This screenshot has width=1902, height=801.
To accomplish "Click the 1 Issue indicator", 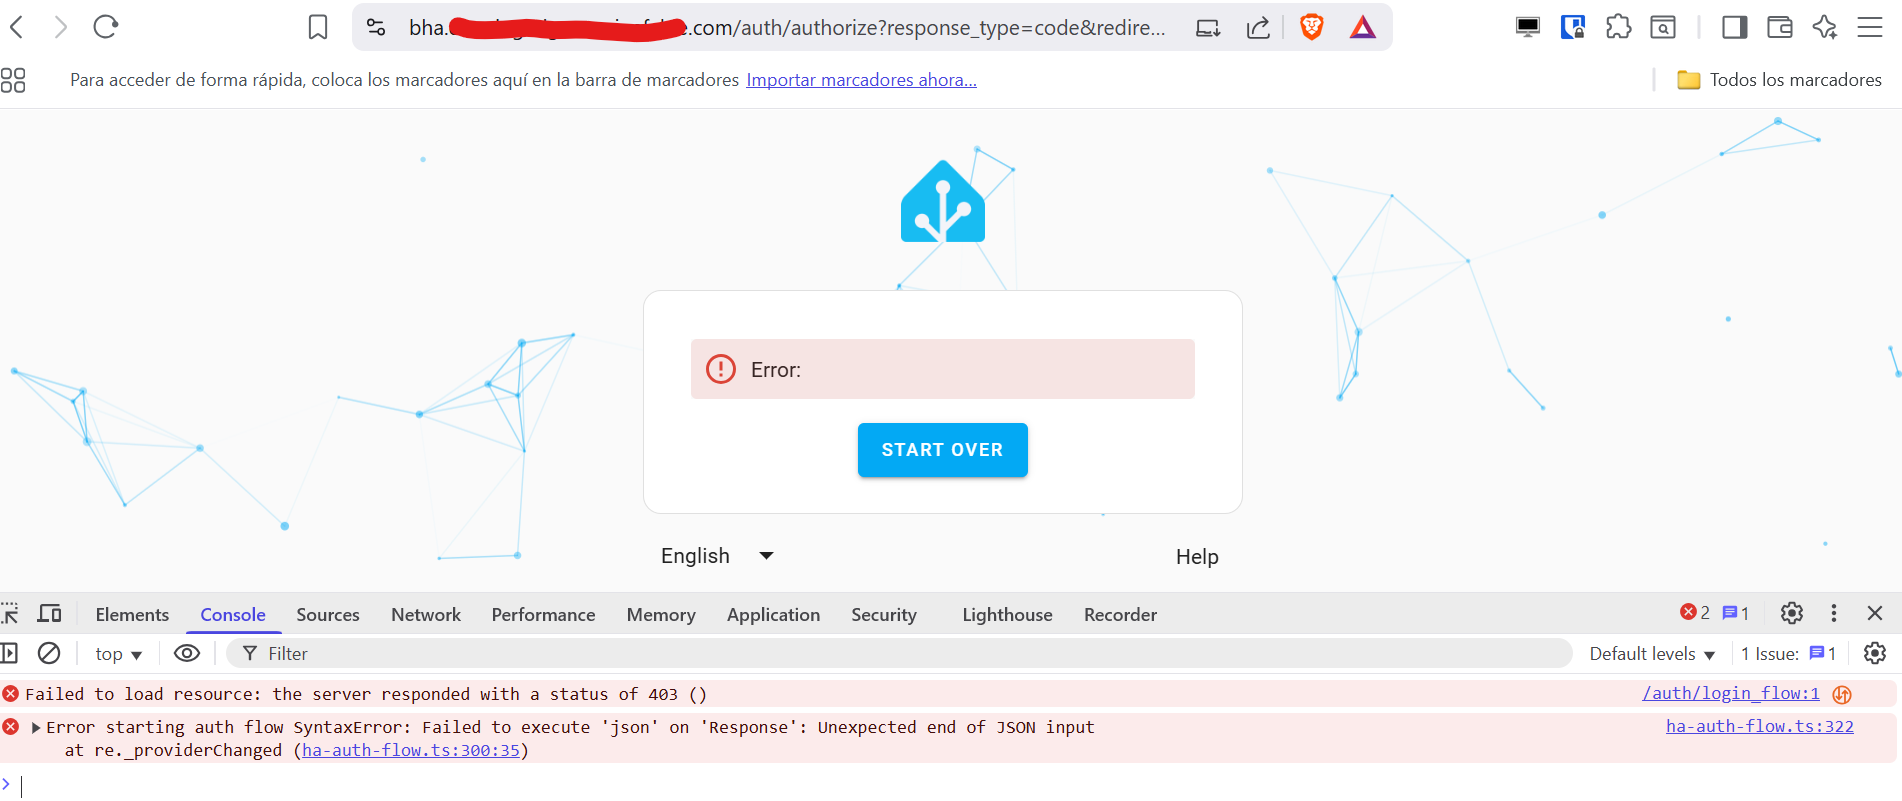I will 1788,654.
